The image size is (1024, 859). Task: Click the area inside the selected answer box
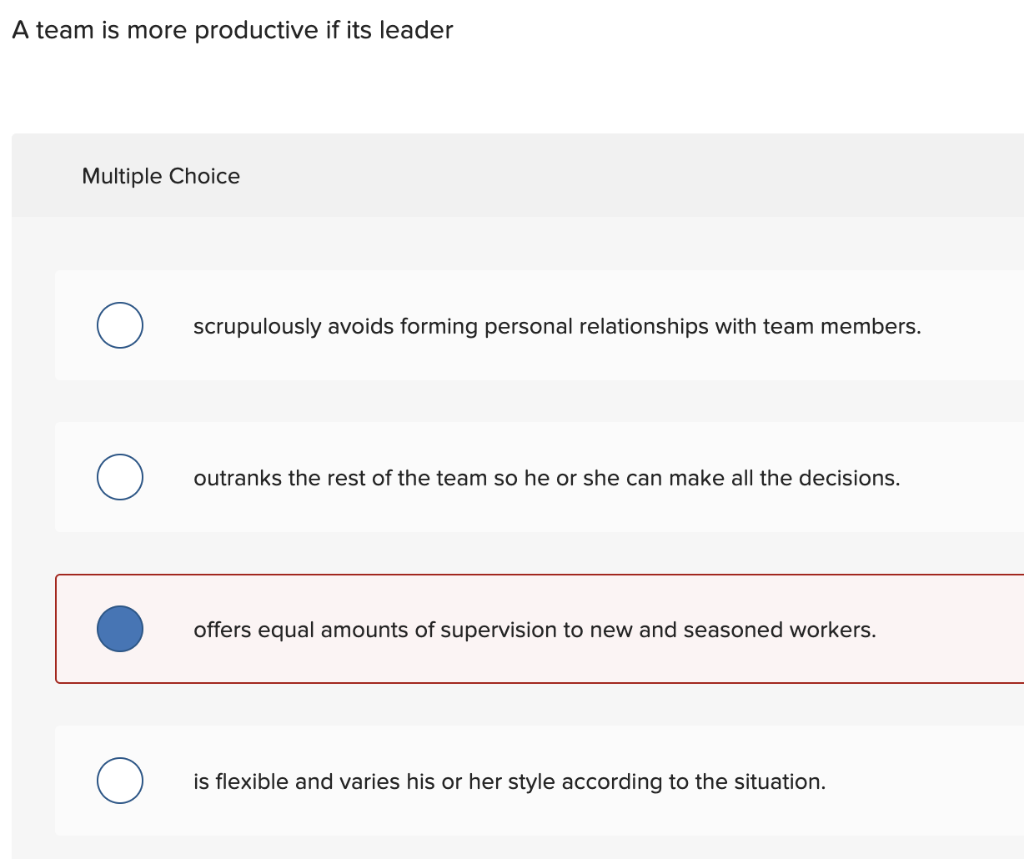pos(700,629)
